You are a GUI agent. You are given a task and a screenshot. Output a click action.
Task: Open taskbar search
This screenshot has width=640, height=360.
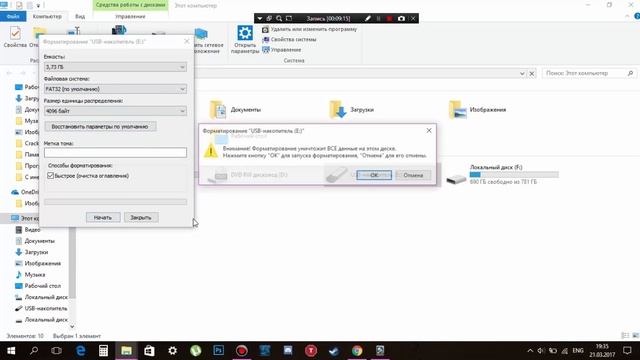click(x=34, y=351)
